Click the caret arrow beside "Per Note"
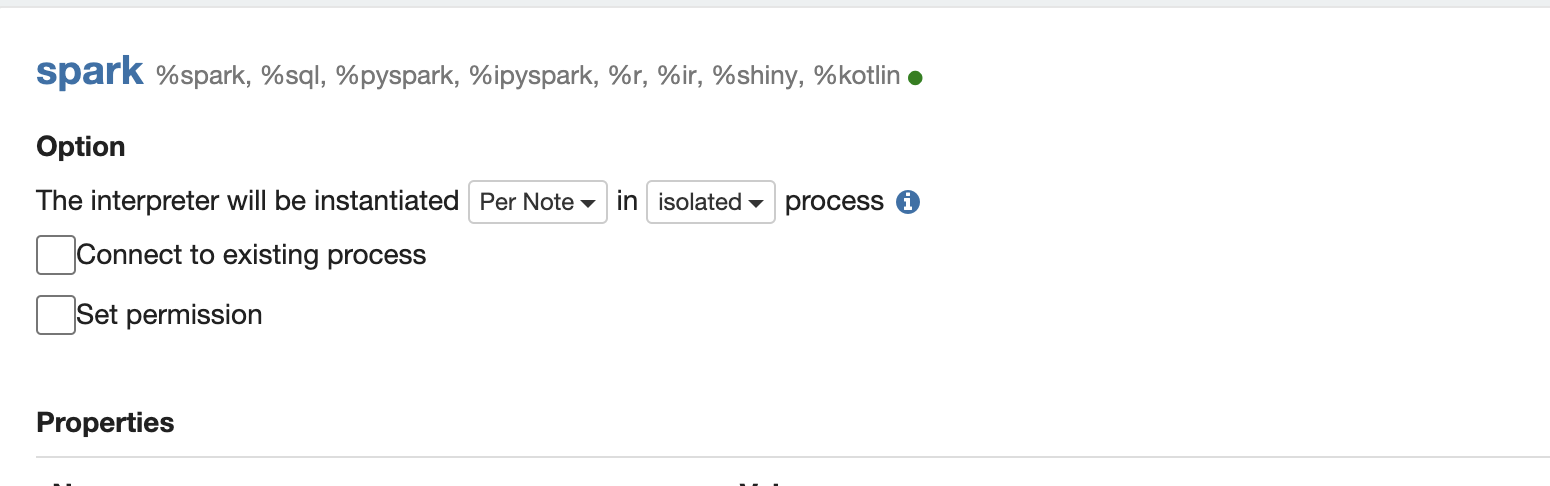 [x=588, y=203]
